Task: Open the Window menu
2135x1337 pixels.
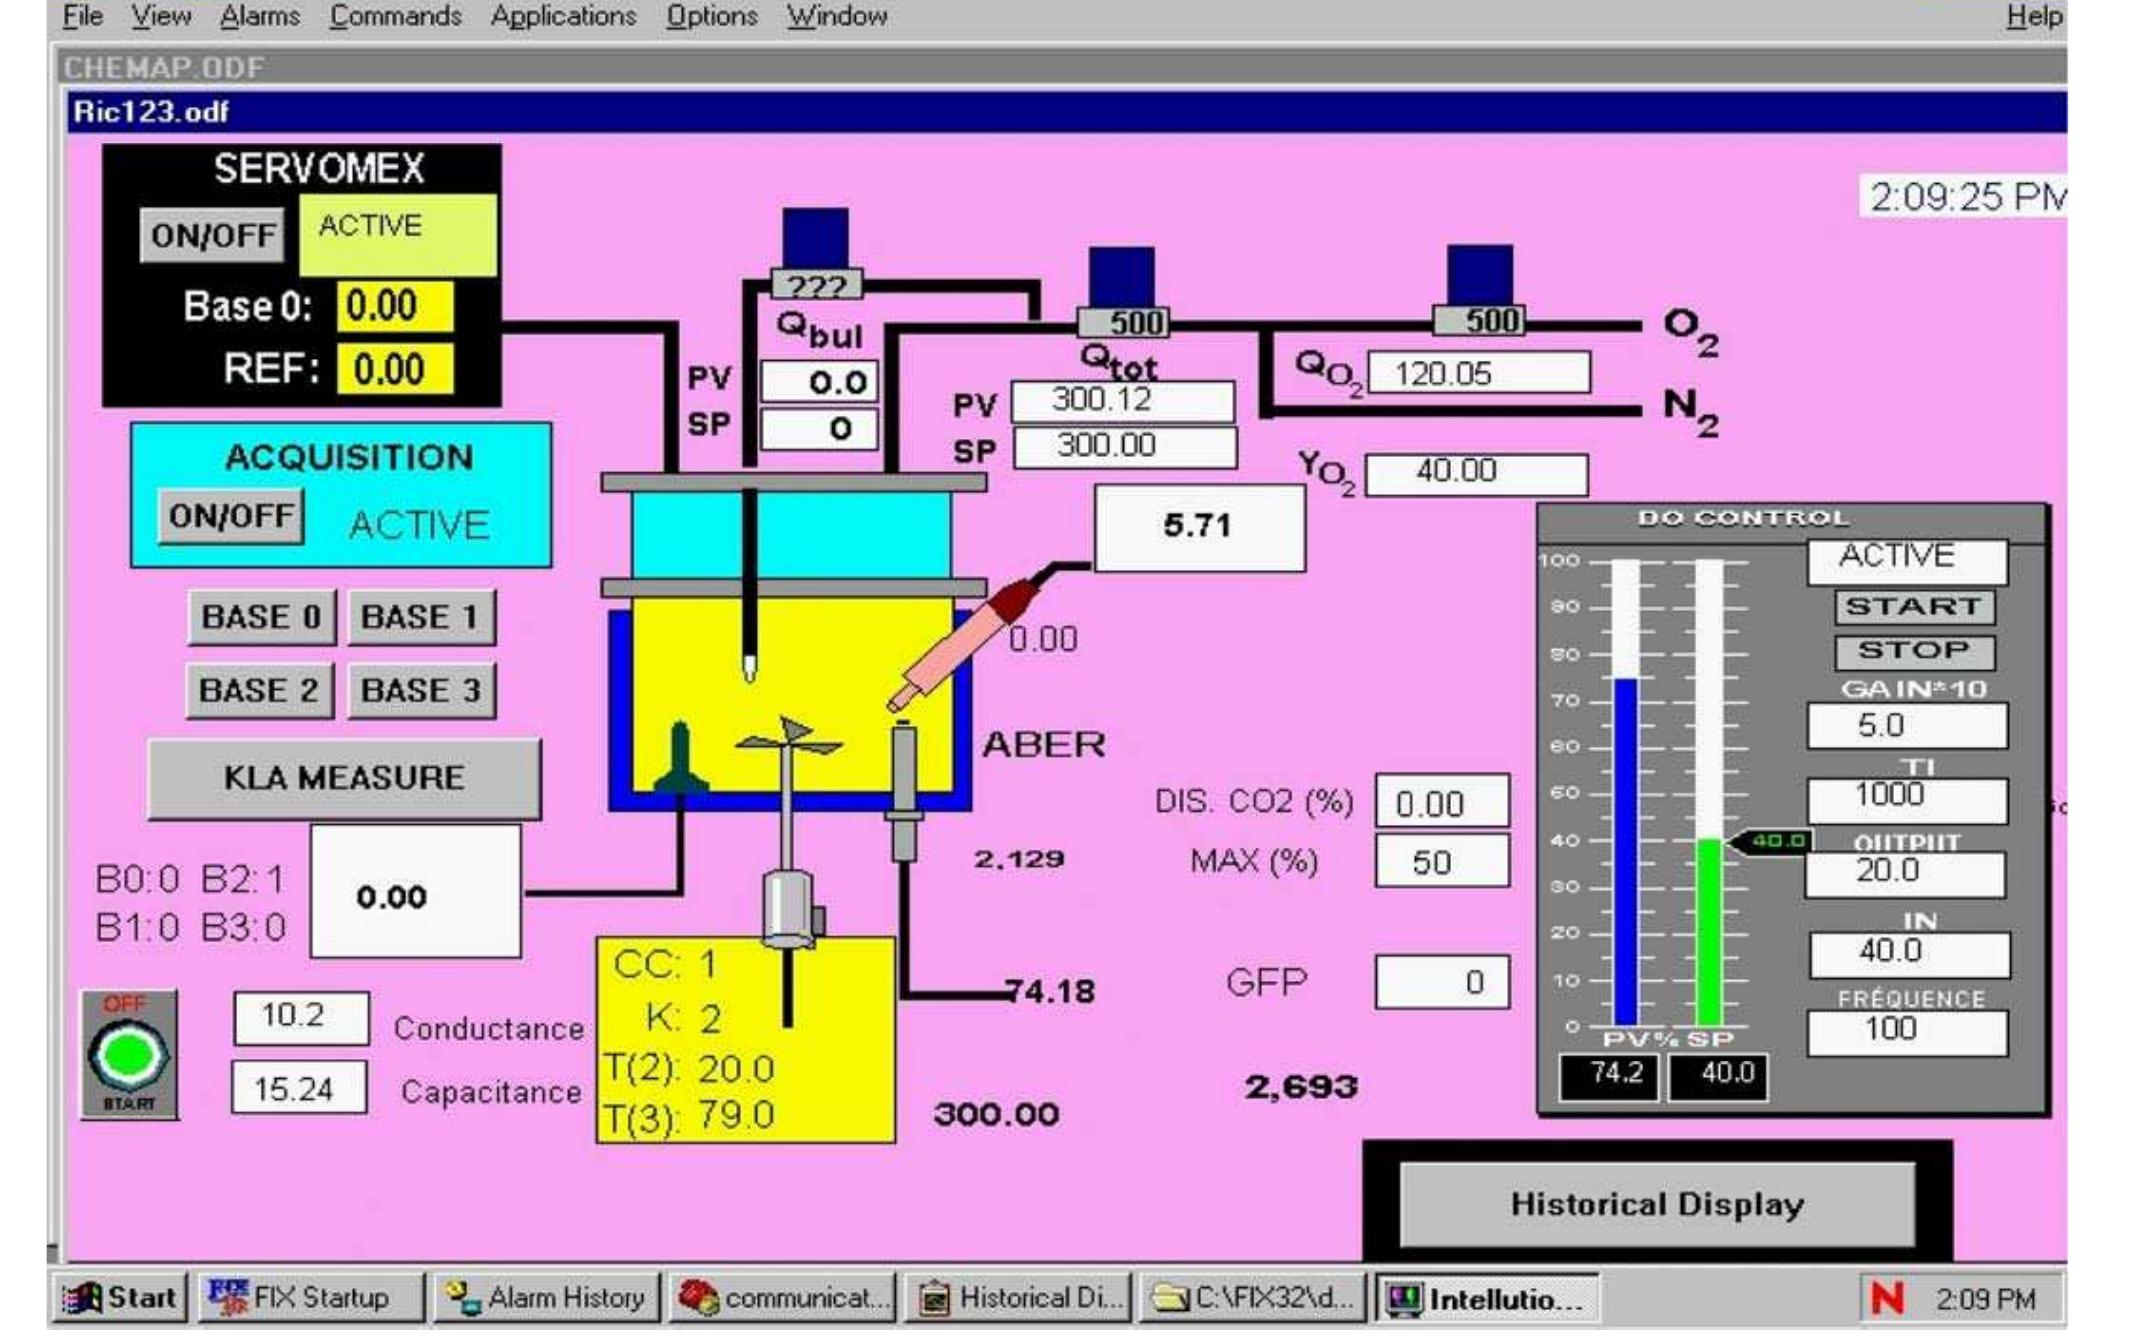Action: 837,16
